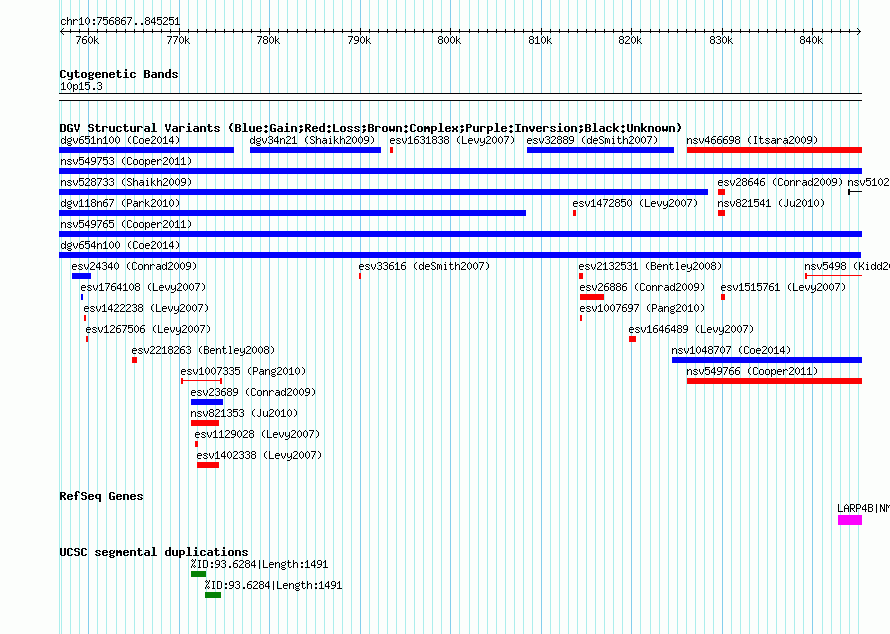The height and width of the screenshot is (634, 890).
Task: Click the esv32889 (deSmith2007) gain bar
Action: coord(600,150)
